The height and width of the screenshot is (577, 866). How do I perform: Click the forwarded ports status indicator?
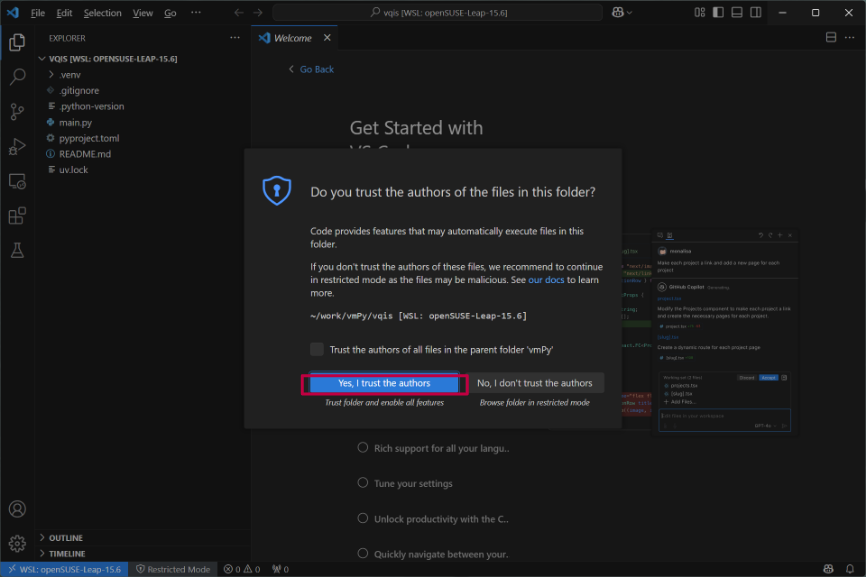281,569
